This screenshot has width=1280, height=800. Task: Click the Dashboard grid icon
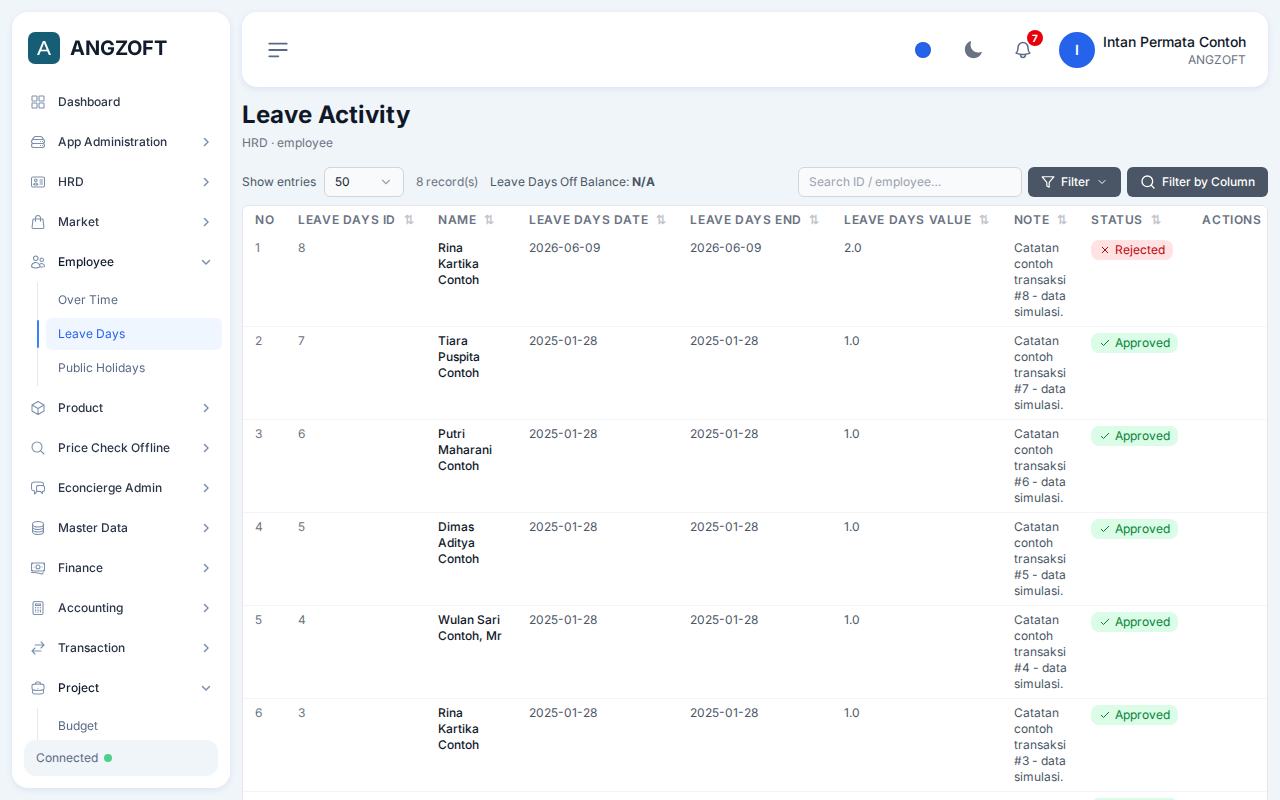point(38,102)
